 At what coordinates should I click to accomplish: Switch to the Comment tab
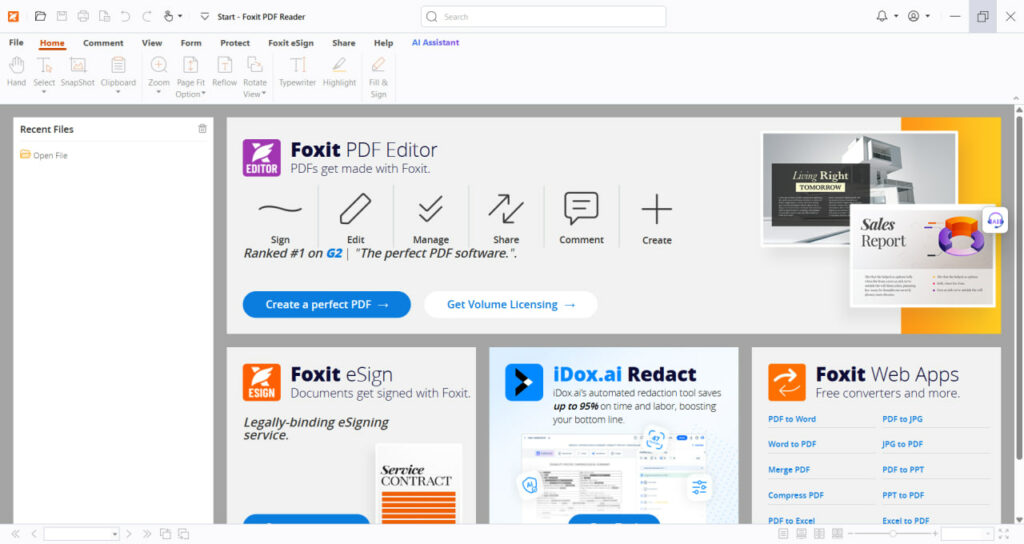pyautogui.click(x=103, y=42)
